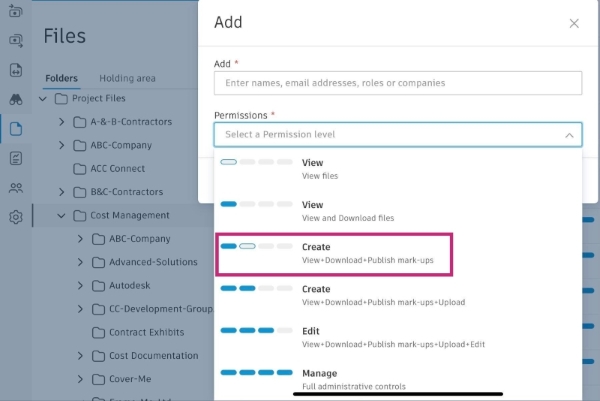Select the Folders tab
Viewport: 600px width, 401px height.
[x=61, y=78]
